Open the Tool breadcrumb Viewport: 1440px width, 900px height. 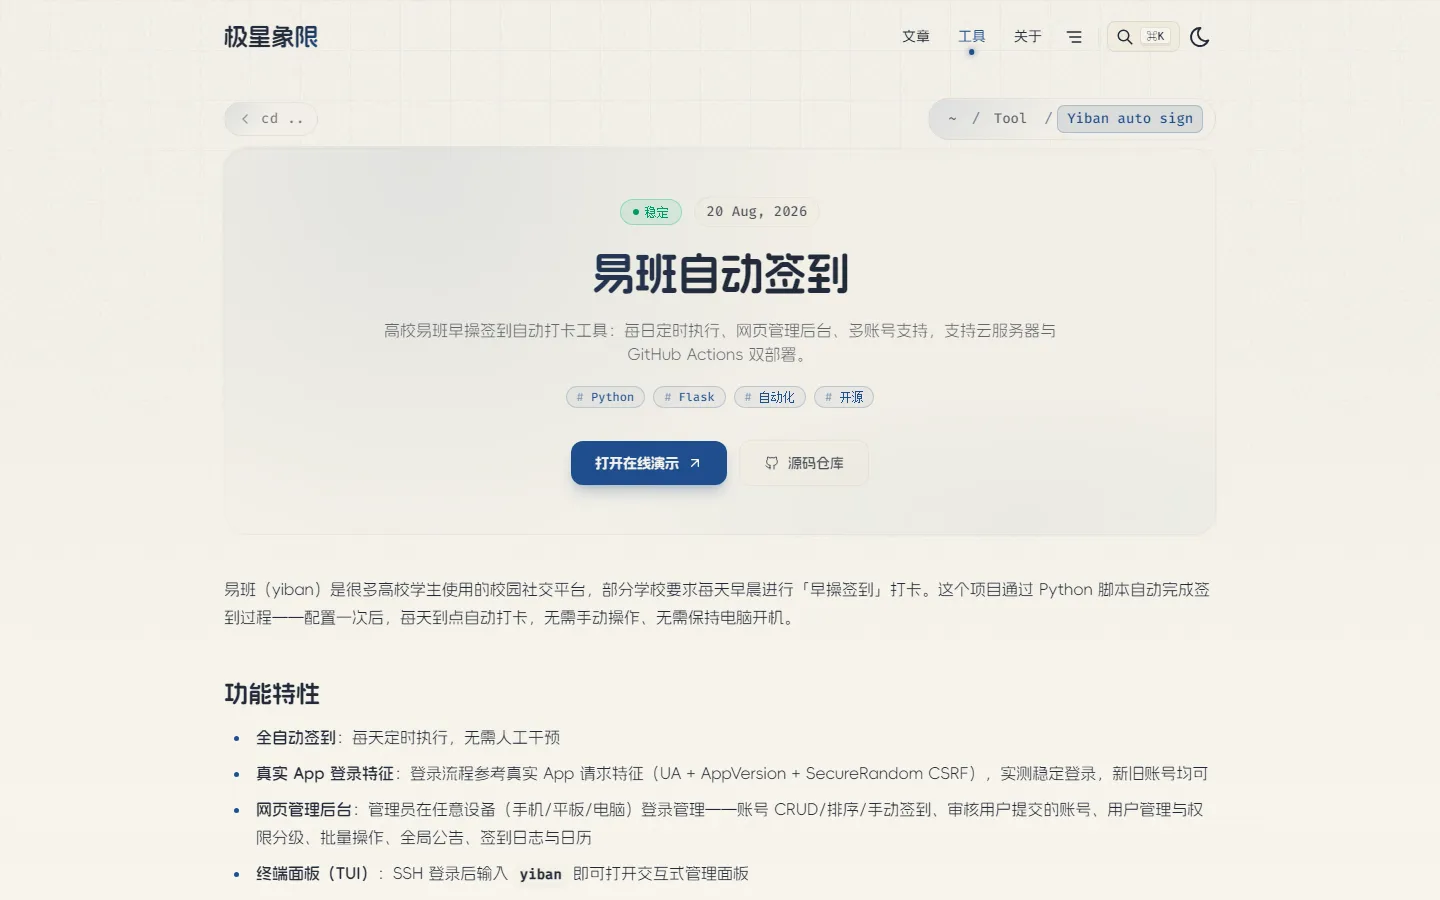click(1010, 118)
